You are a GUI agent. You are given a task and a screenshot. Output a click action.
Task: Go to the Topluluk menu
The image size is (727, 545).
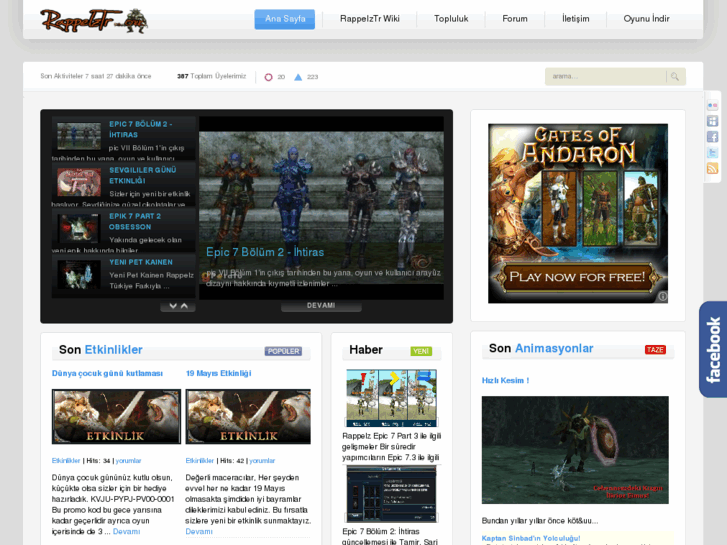tap(451, 19)
